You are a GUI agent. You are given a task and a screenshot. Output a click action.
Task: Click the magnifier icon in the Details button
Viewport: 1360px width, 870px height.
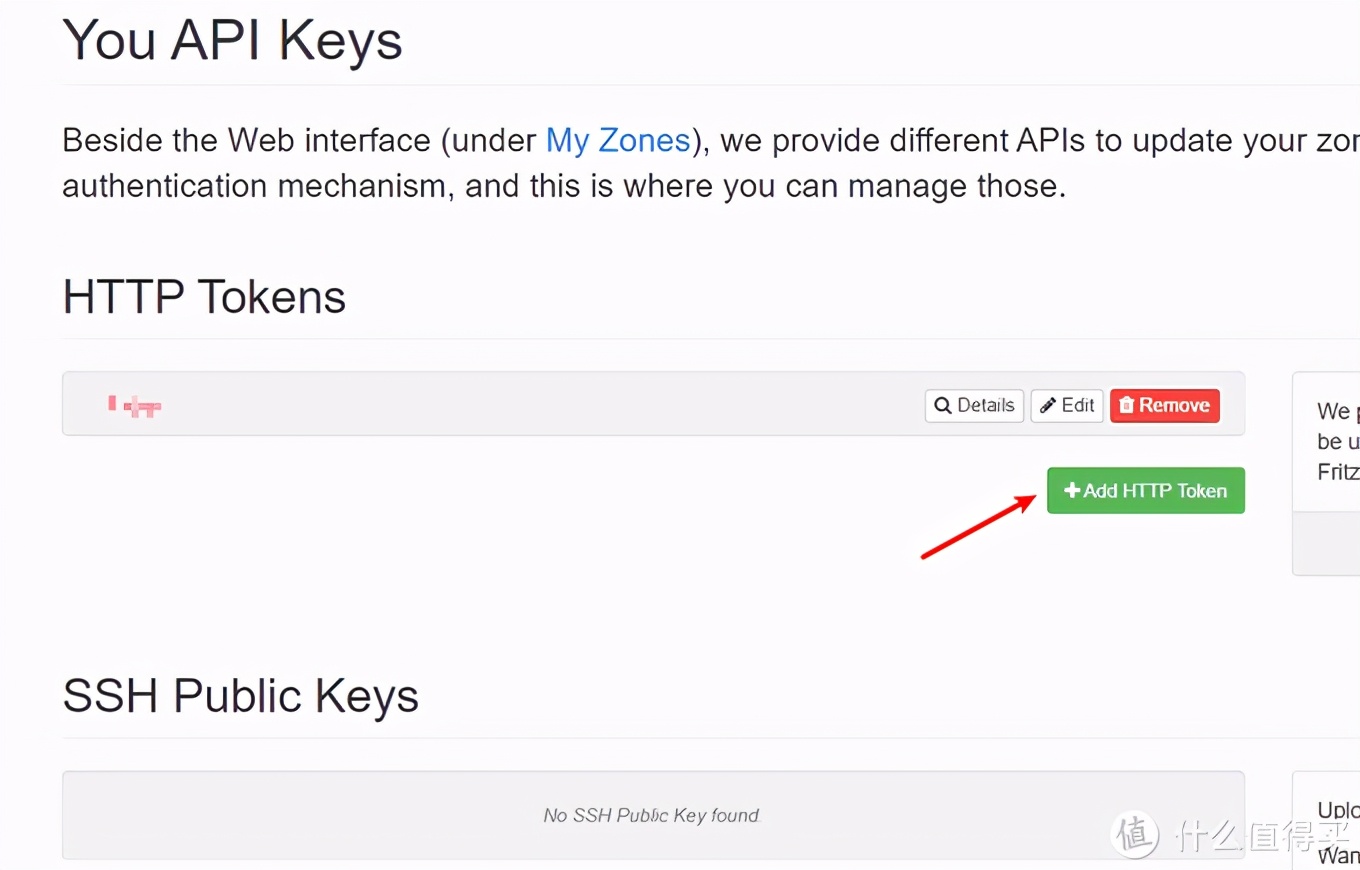[942, 406]
